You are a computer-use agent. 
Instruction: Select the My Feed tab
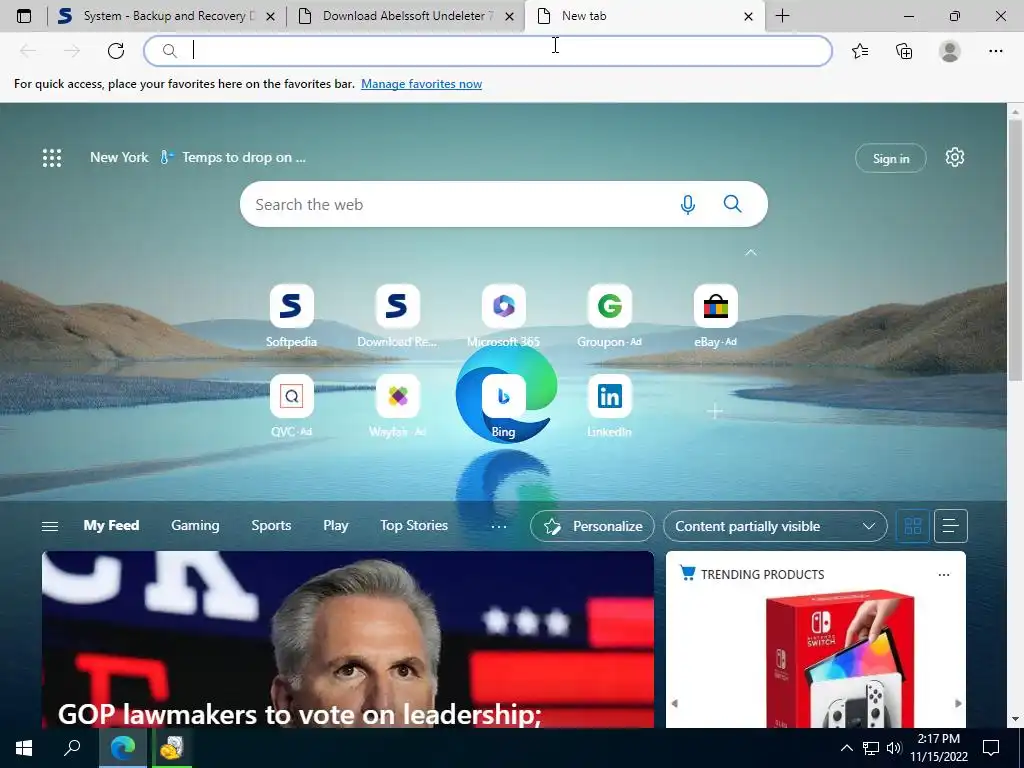tap(111, 525)
